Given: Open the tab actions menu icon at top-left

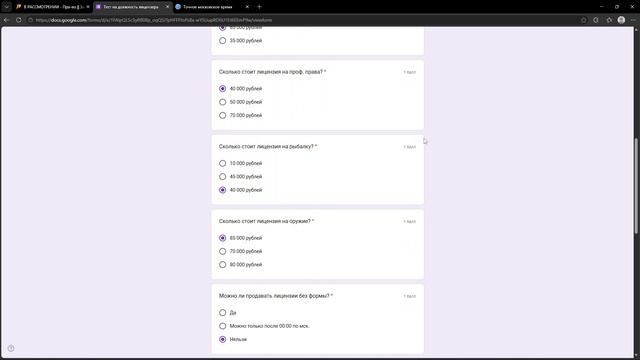Looking at the screenshot, I should (7, 7).
